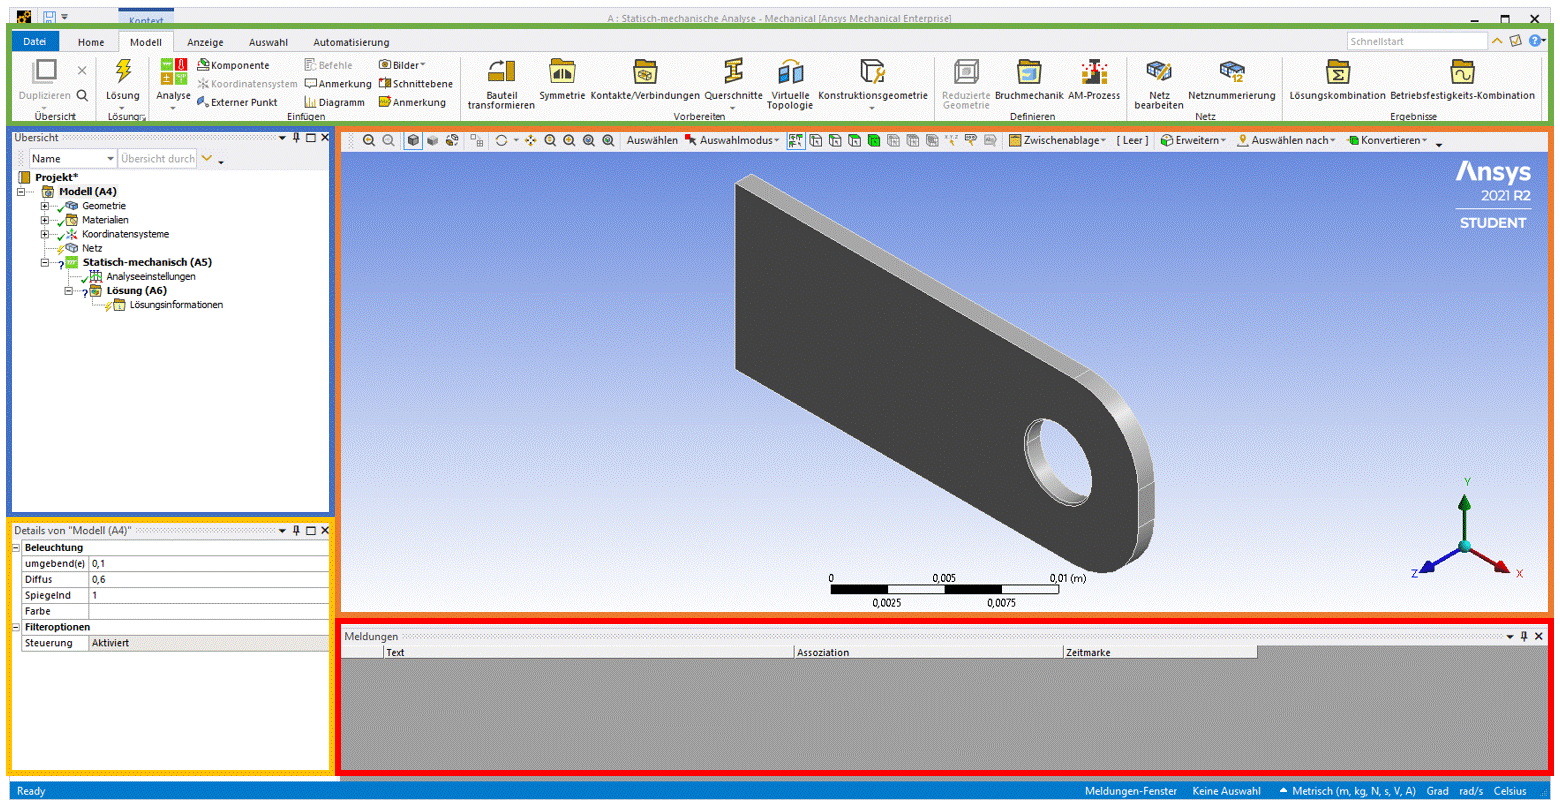Open the Name filter dropdown in Übersicht
This screenshot has height=811, width=1560.
click(x=110, y=159)
